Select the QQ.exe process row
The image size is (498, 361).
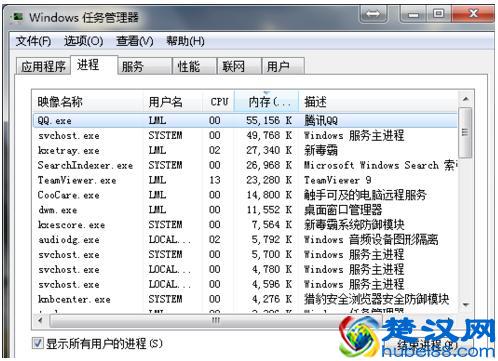point(245,120)
